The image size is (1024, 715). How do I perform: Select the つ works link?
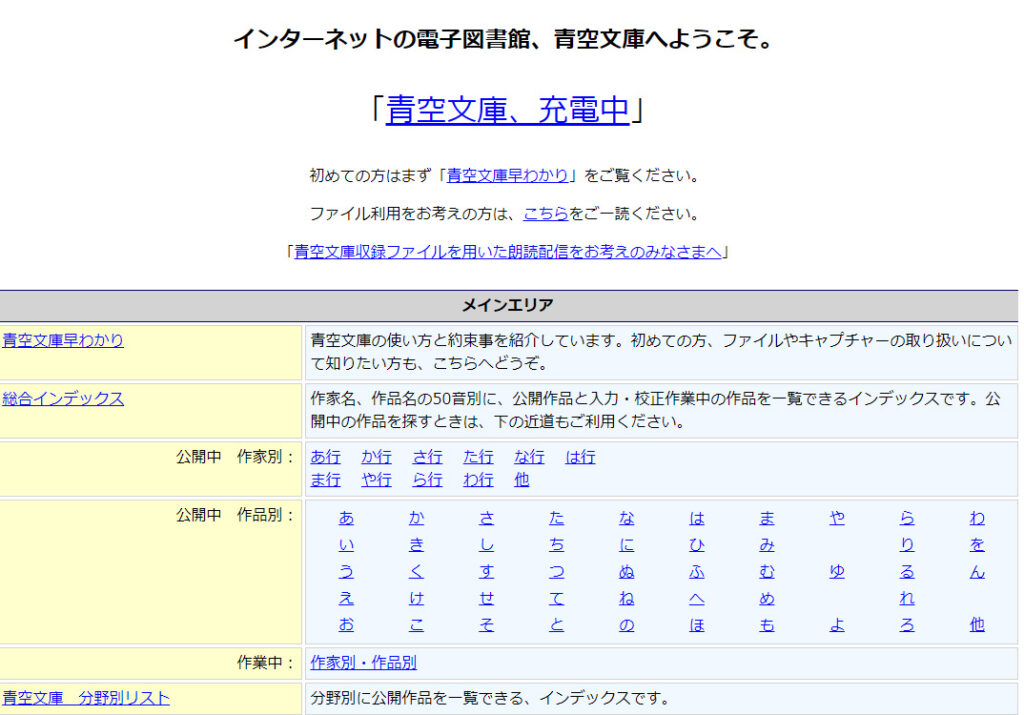coord(556,572)
